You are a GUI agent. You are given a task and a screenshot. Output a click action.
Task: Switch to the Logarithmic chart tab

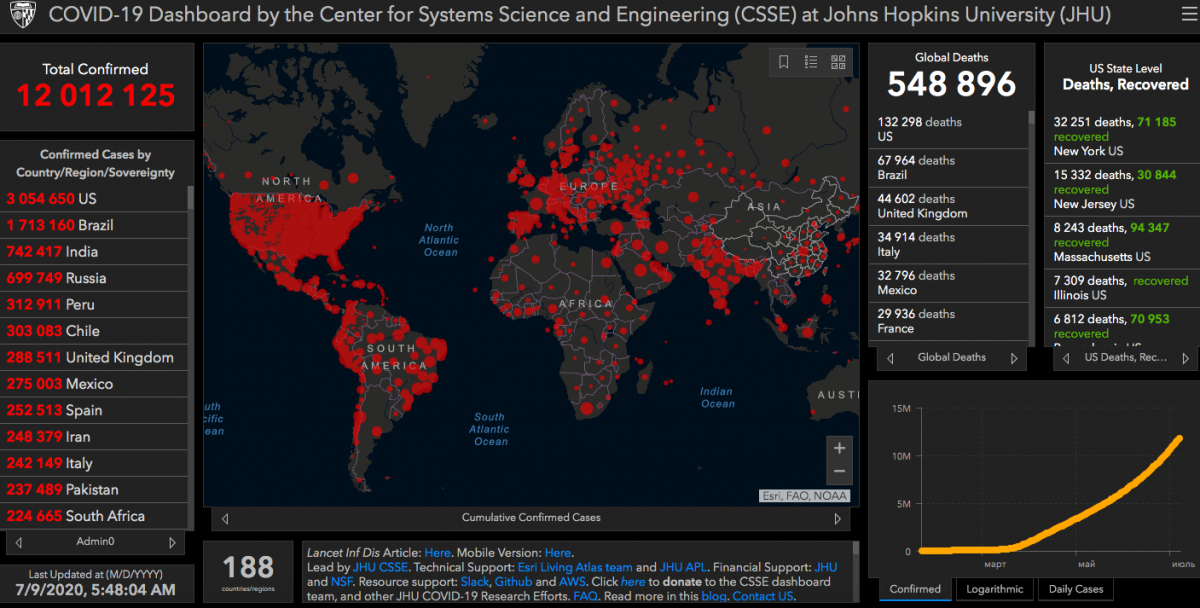pos(995,589)
